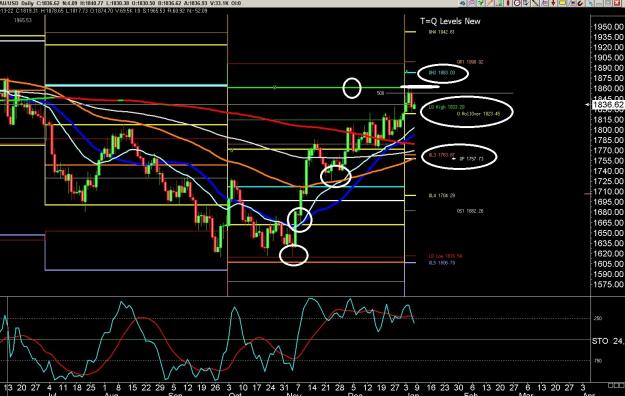This screenshot has width=625, height=396.
Task: Click the XAUUSD Daily title text
Action: point(17,3)
